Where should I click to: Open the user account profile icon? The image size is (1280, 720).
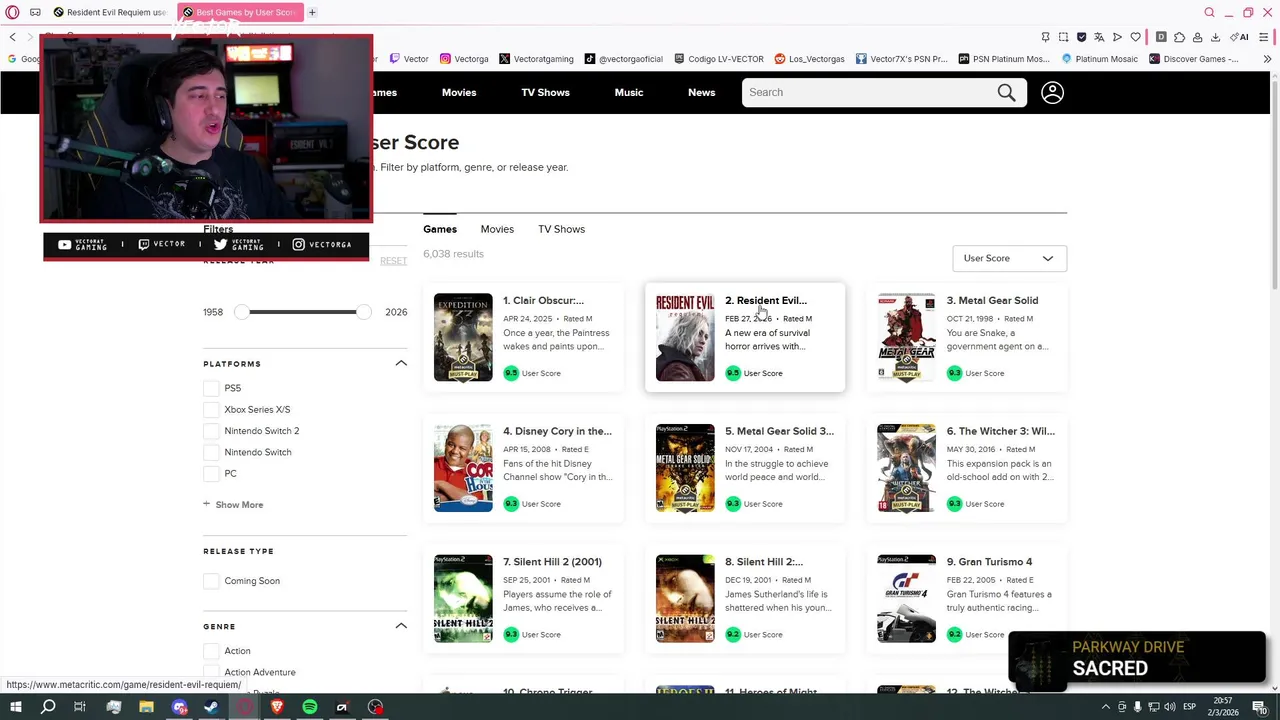click(x=1052, y=93)
